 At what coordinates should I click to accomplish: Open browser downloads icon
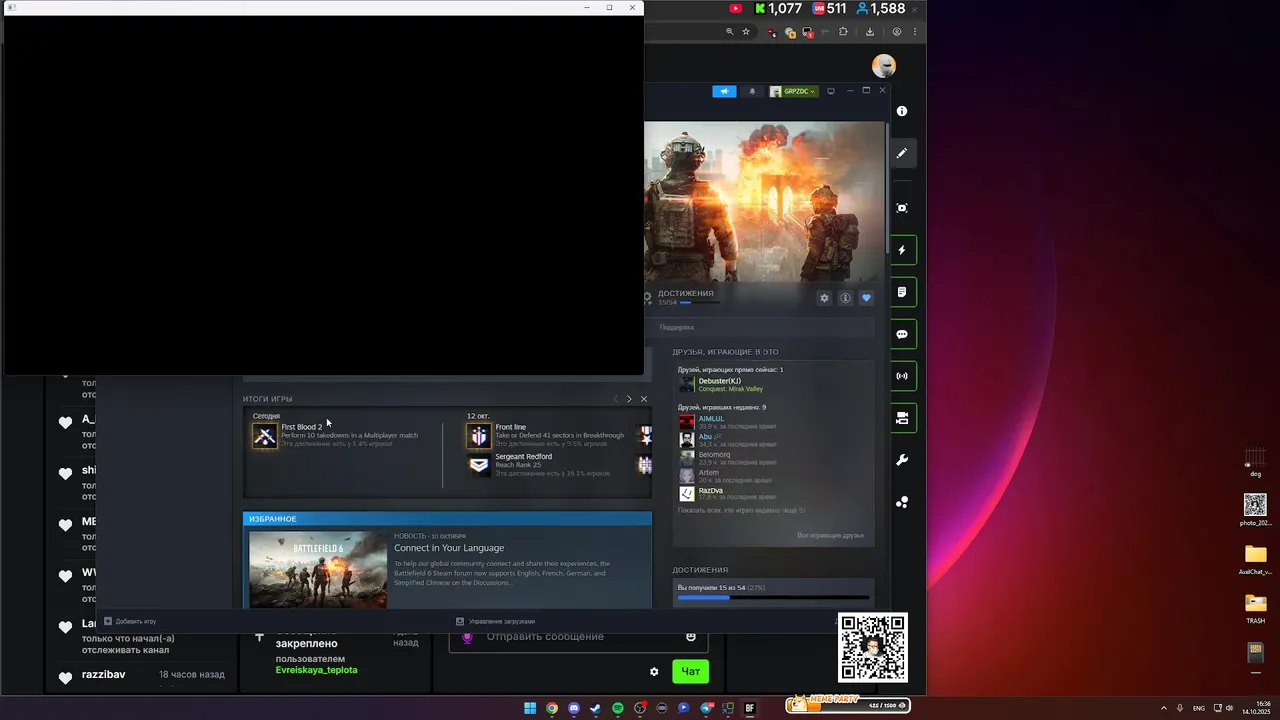869,32
